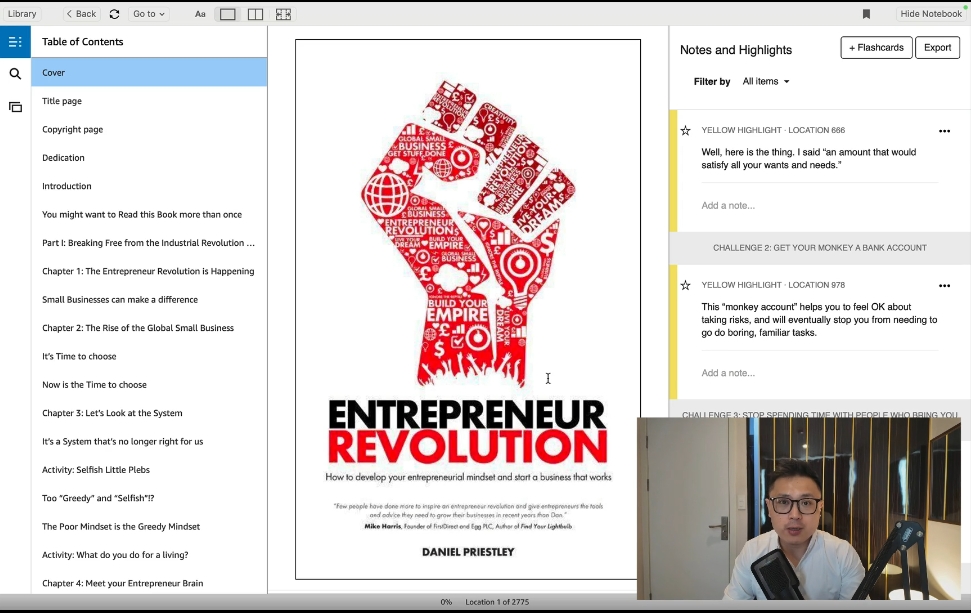This screenshot has height=613, width=971.
Task: Open Activity: What do you do for a living?
Action: pyautogui.click(x=149, y=555)
